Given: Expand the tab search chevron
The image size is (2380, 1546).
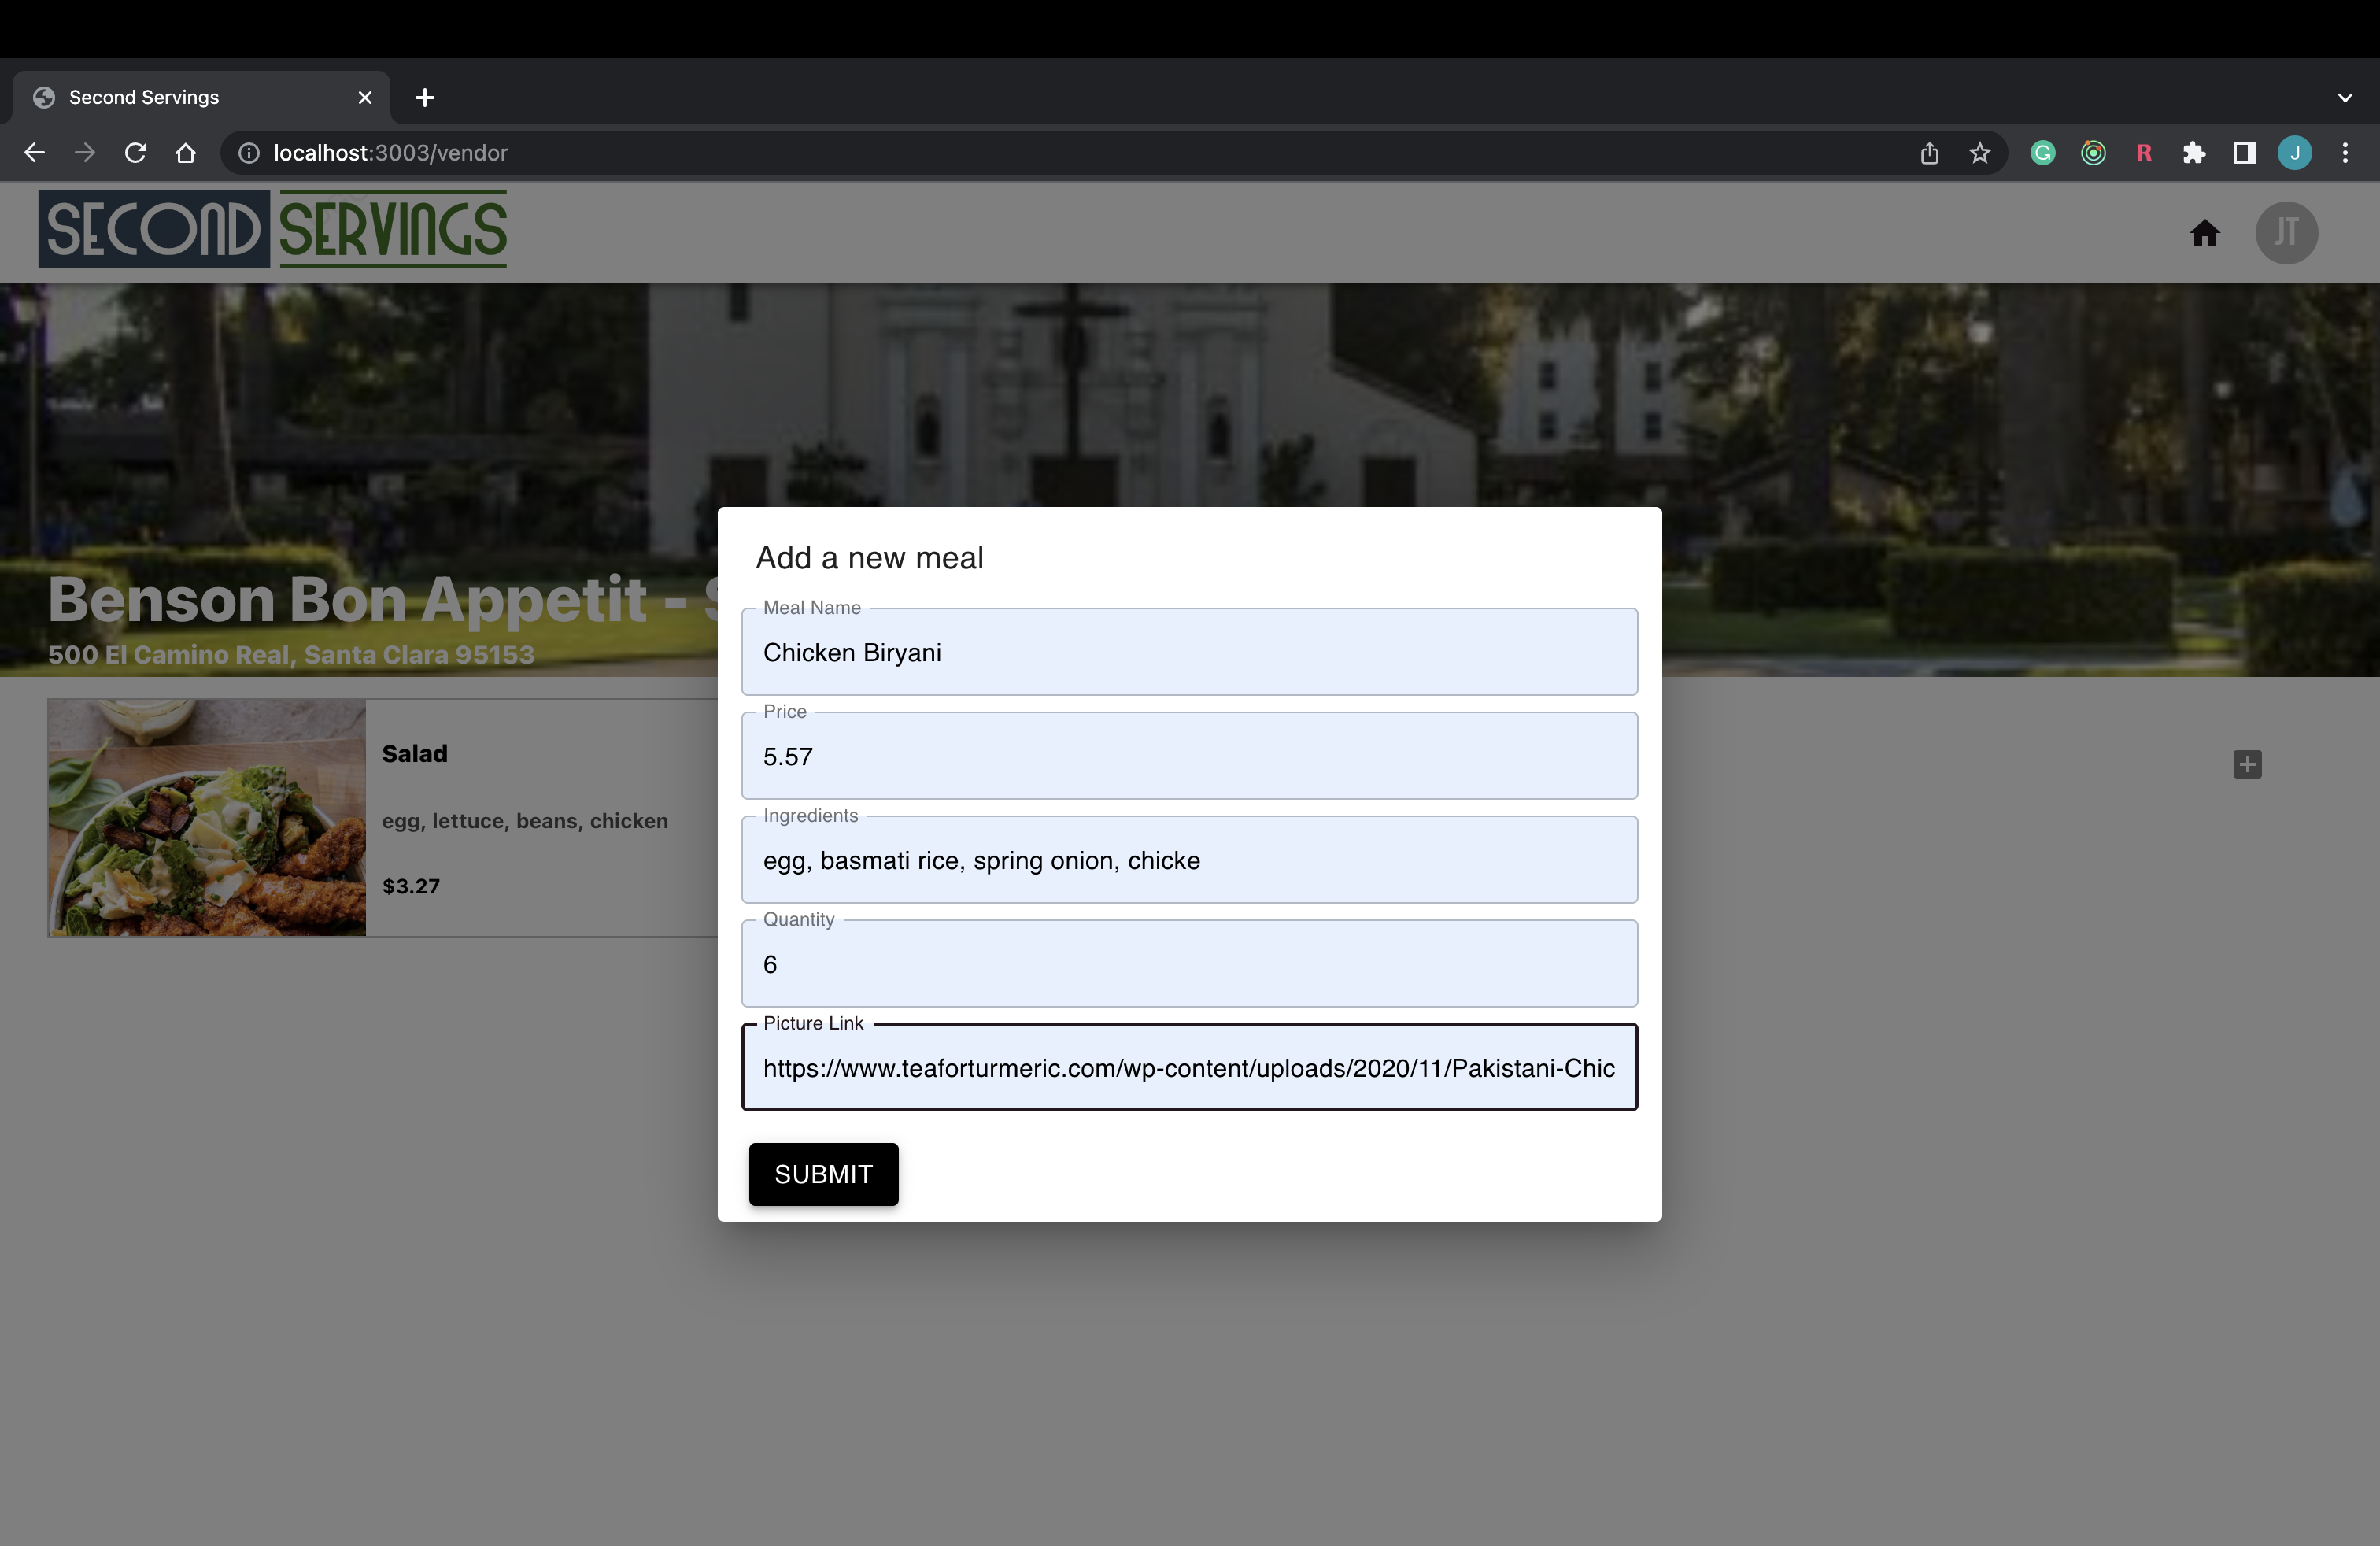Looking at the screenshot, I should [2345, 98].
